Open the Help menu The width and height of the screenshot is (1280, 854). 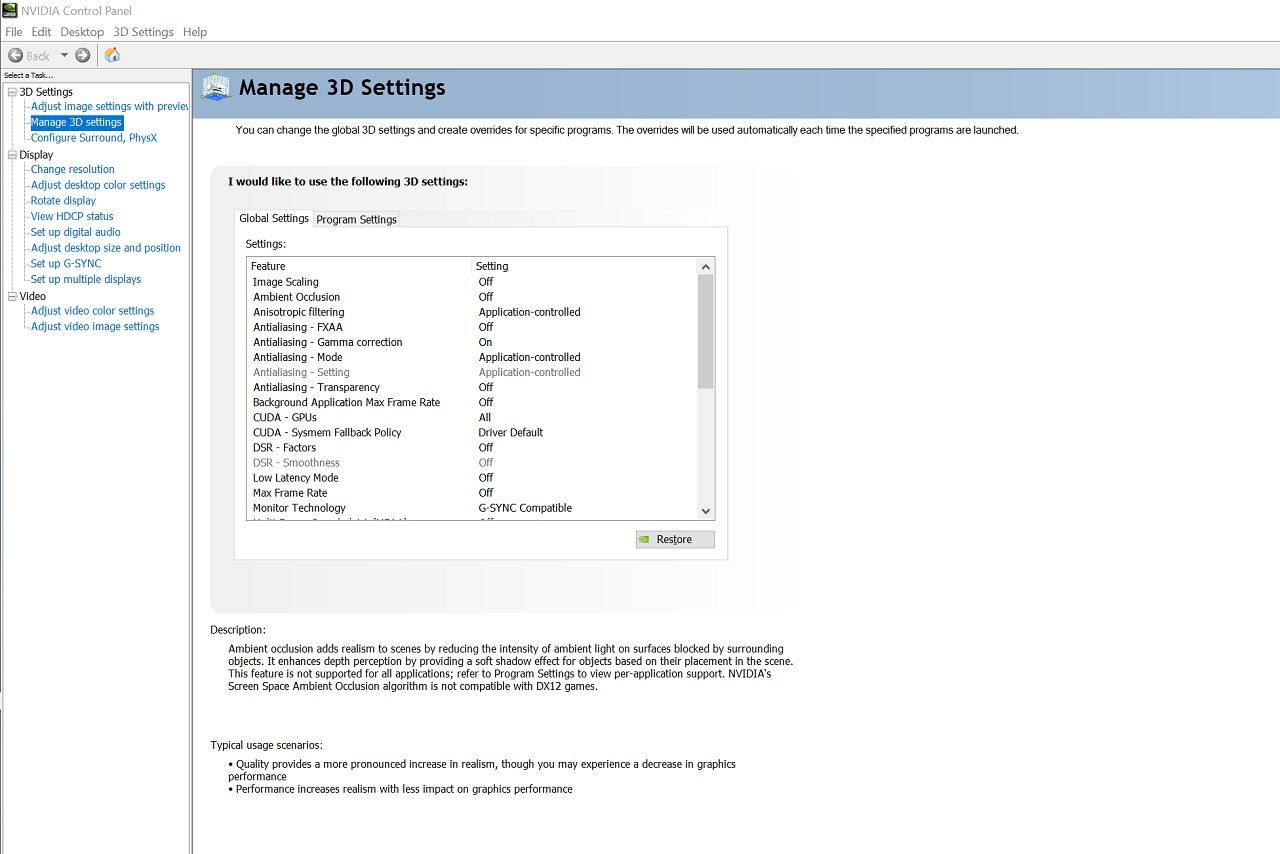(195, 32)
